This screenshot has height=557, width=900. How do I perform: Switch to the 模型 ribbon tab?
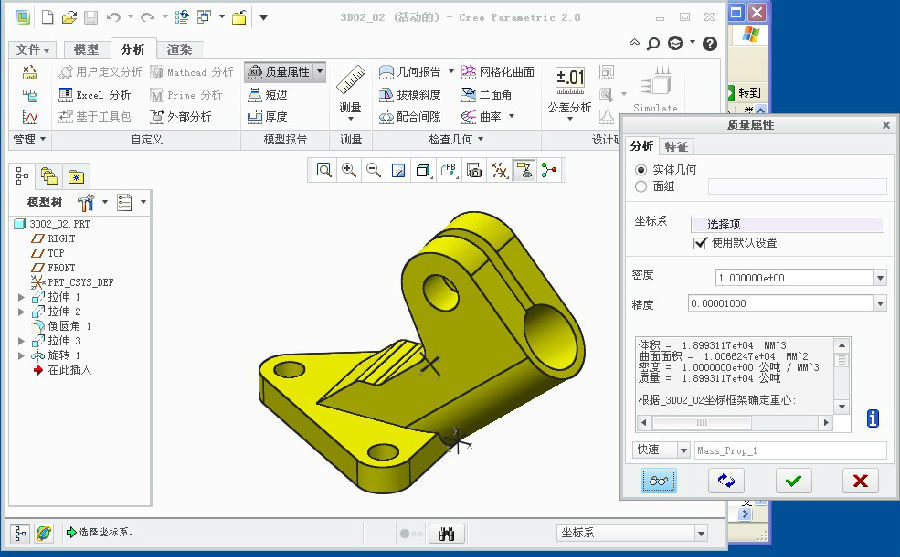click(86, 49)
